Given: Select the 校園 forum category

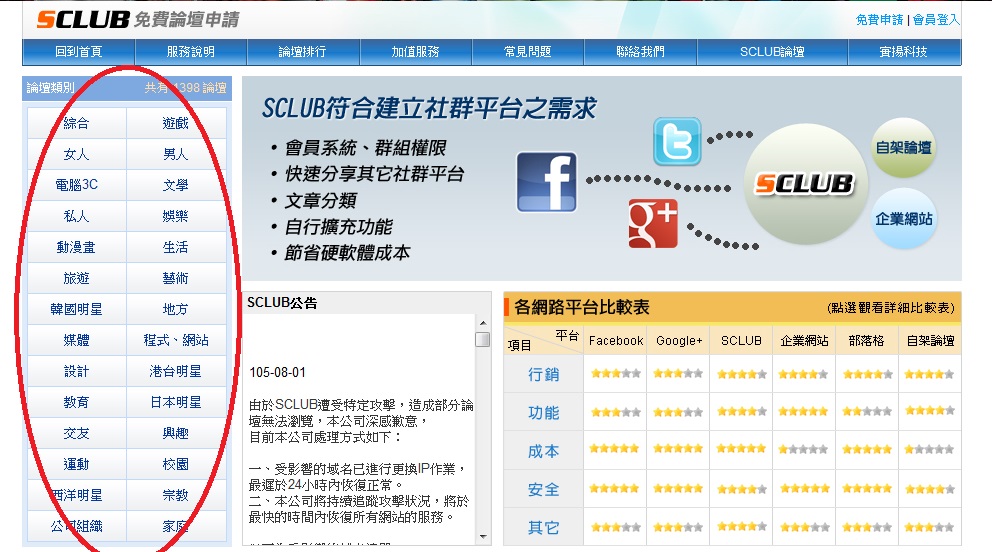Looking at the screenshot, I should pyautogui.click(x=176, y=464).
